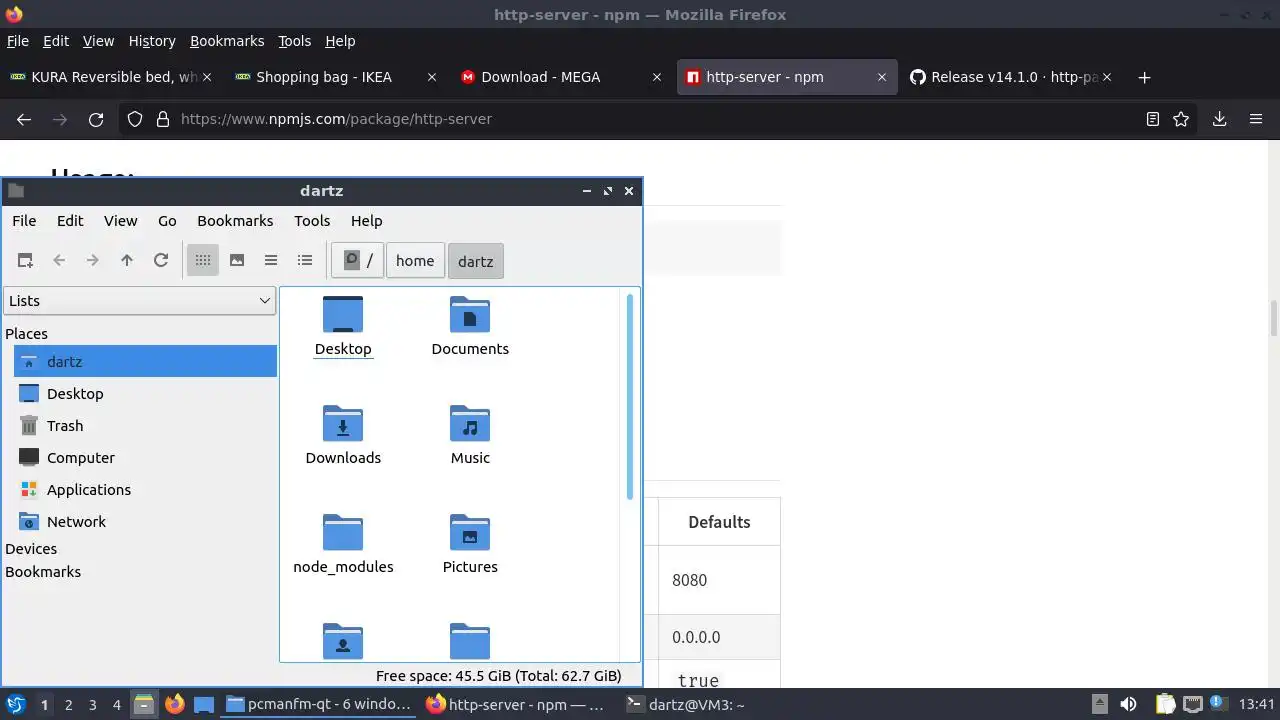
Task: Open file manager Go menu
Action: click(x=167, y=221)
